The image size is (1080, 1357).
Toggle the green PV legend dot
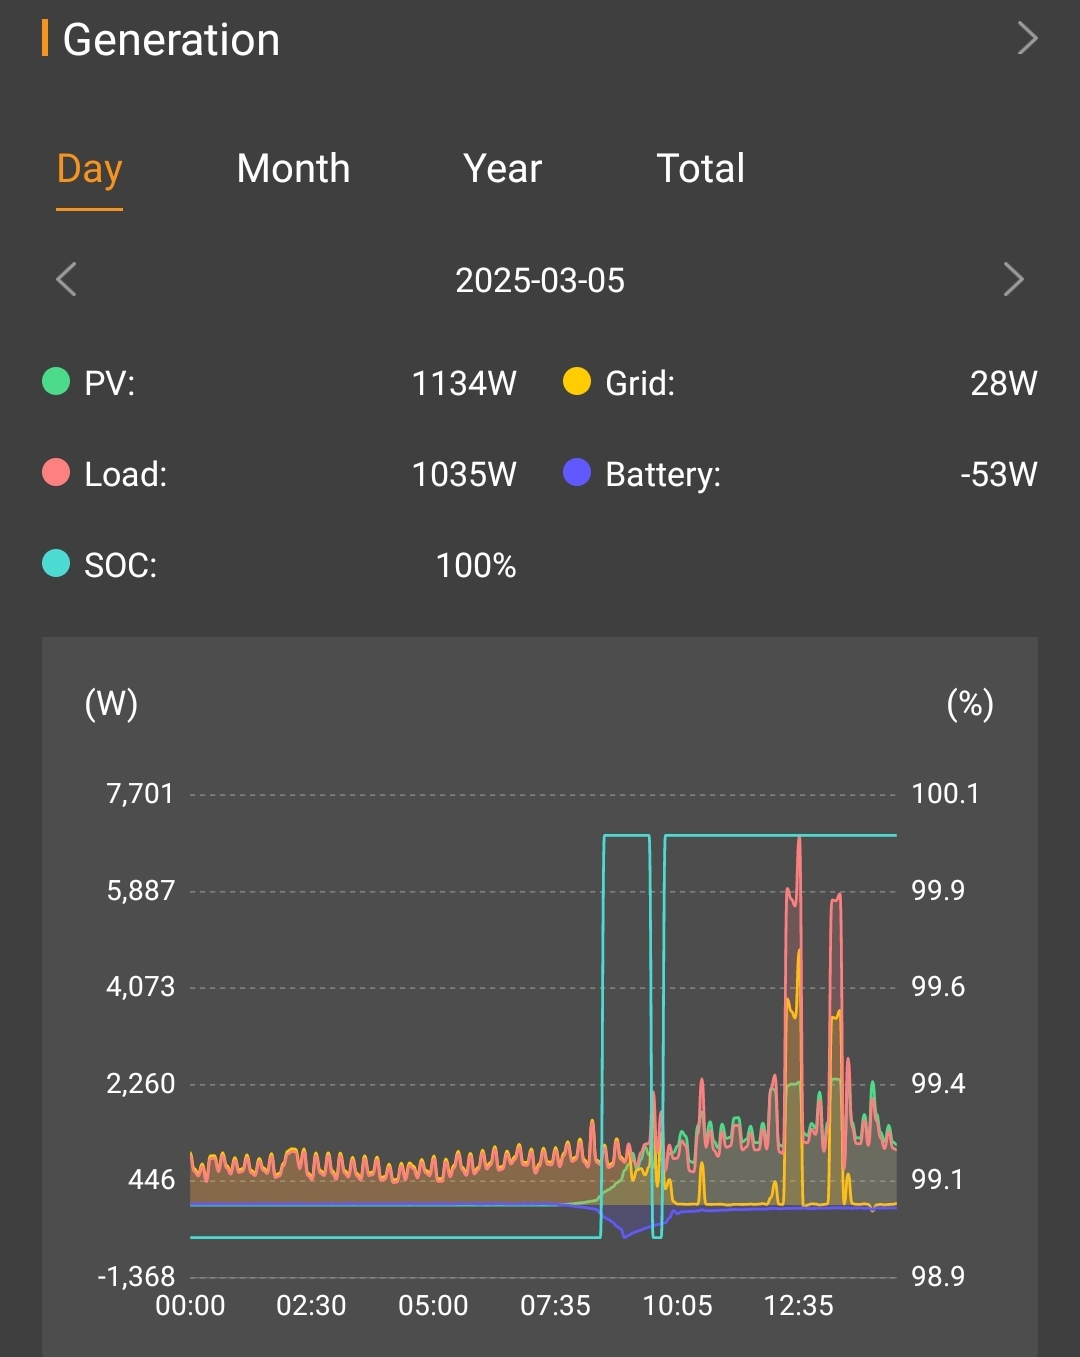tap(56, 381)
